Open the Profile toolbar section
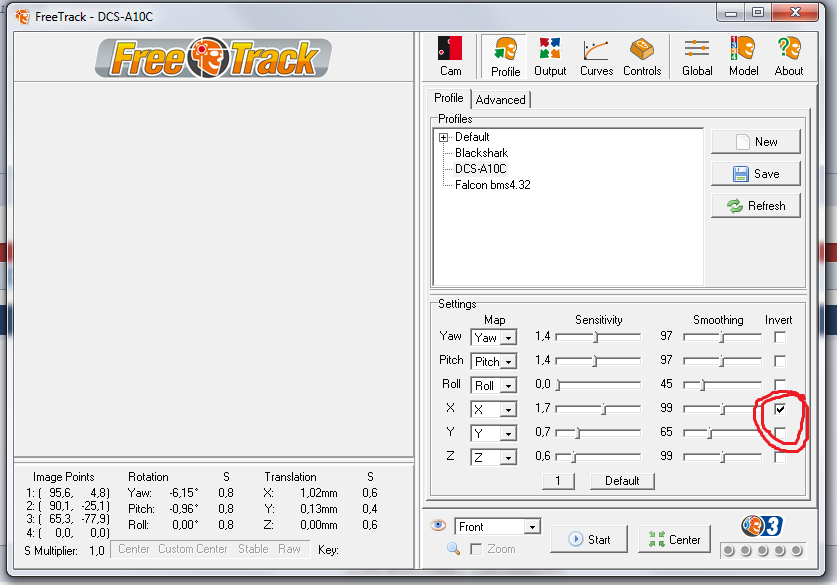Image resolution: width=837 pixels, height=585 pixels. click(505, 56)
